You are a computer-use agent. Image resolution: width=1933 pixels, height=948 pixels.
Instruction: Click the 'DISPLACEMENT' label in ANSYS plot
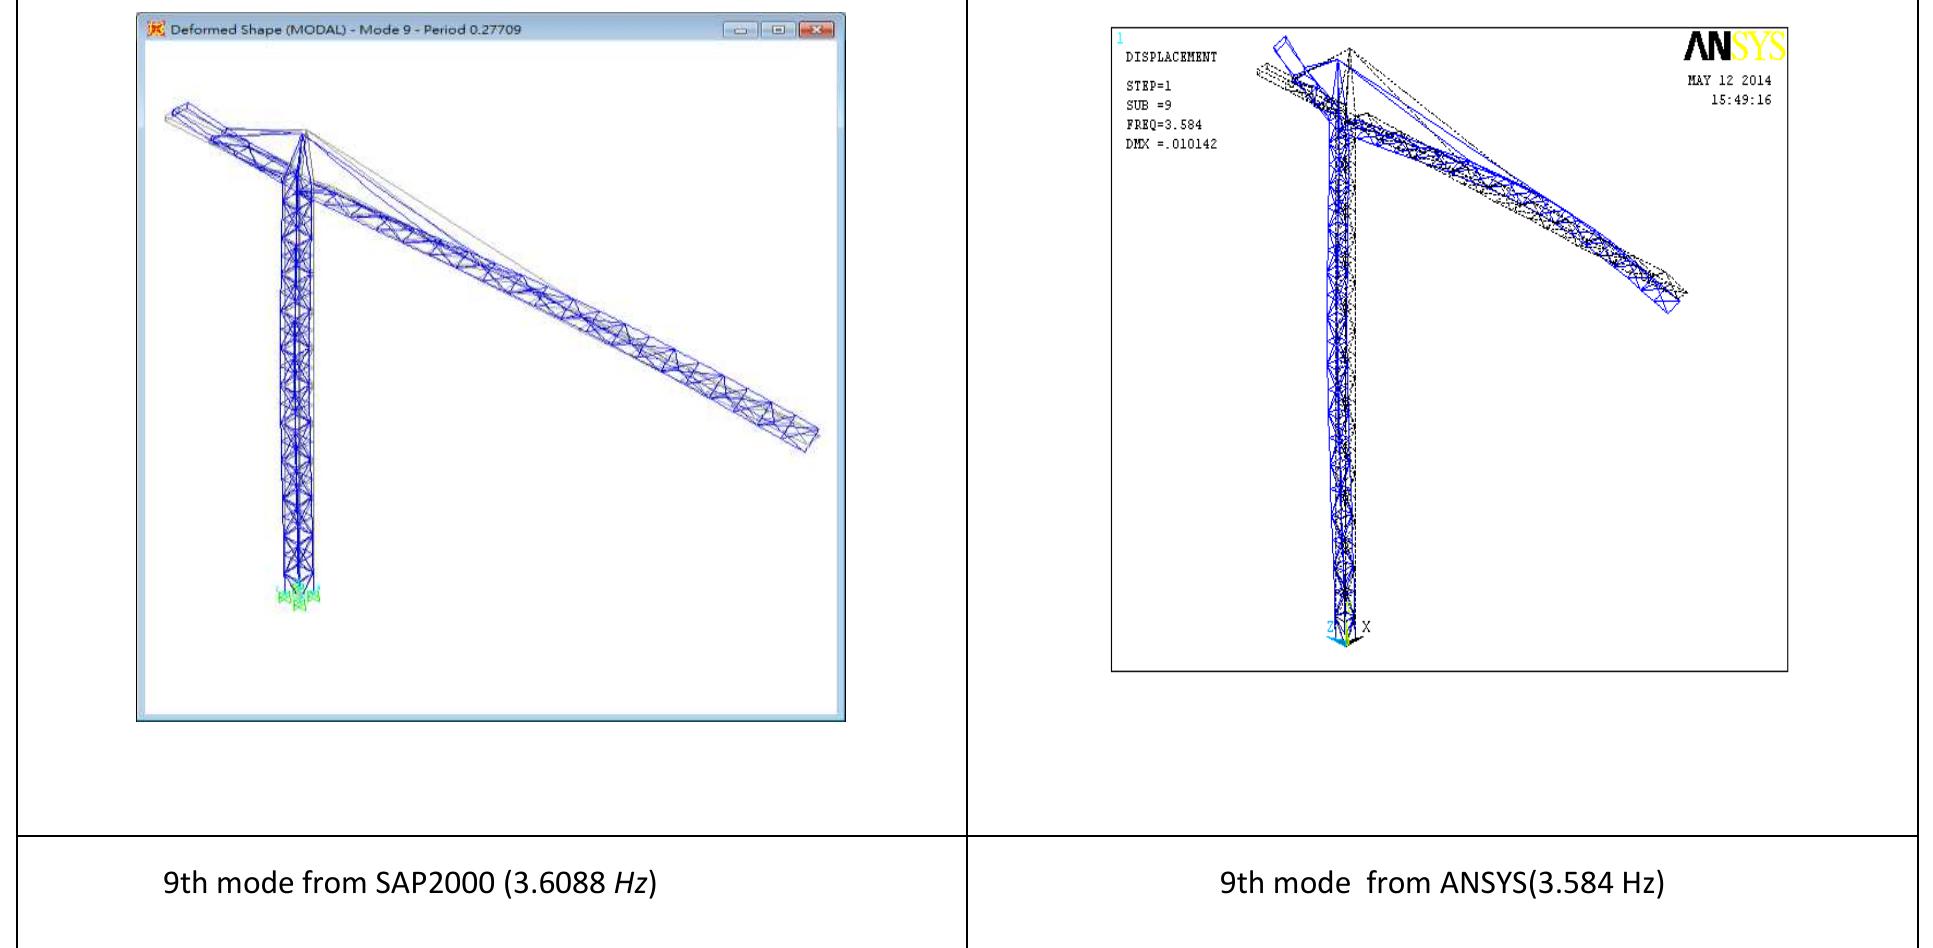[x=1171, y=57]
